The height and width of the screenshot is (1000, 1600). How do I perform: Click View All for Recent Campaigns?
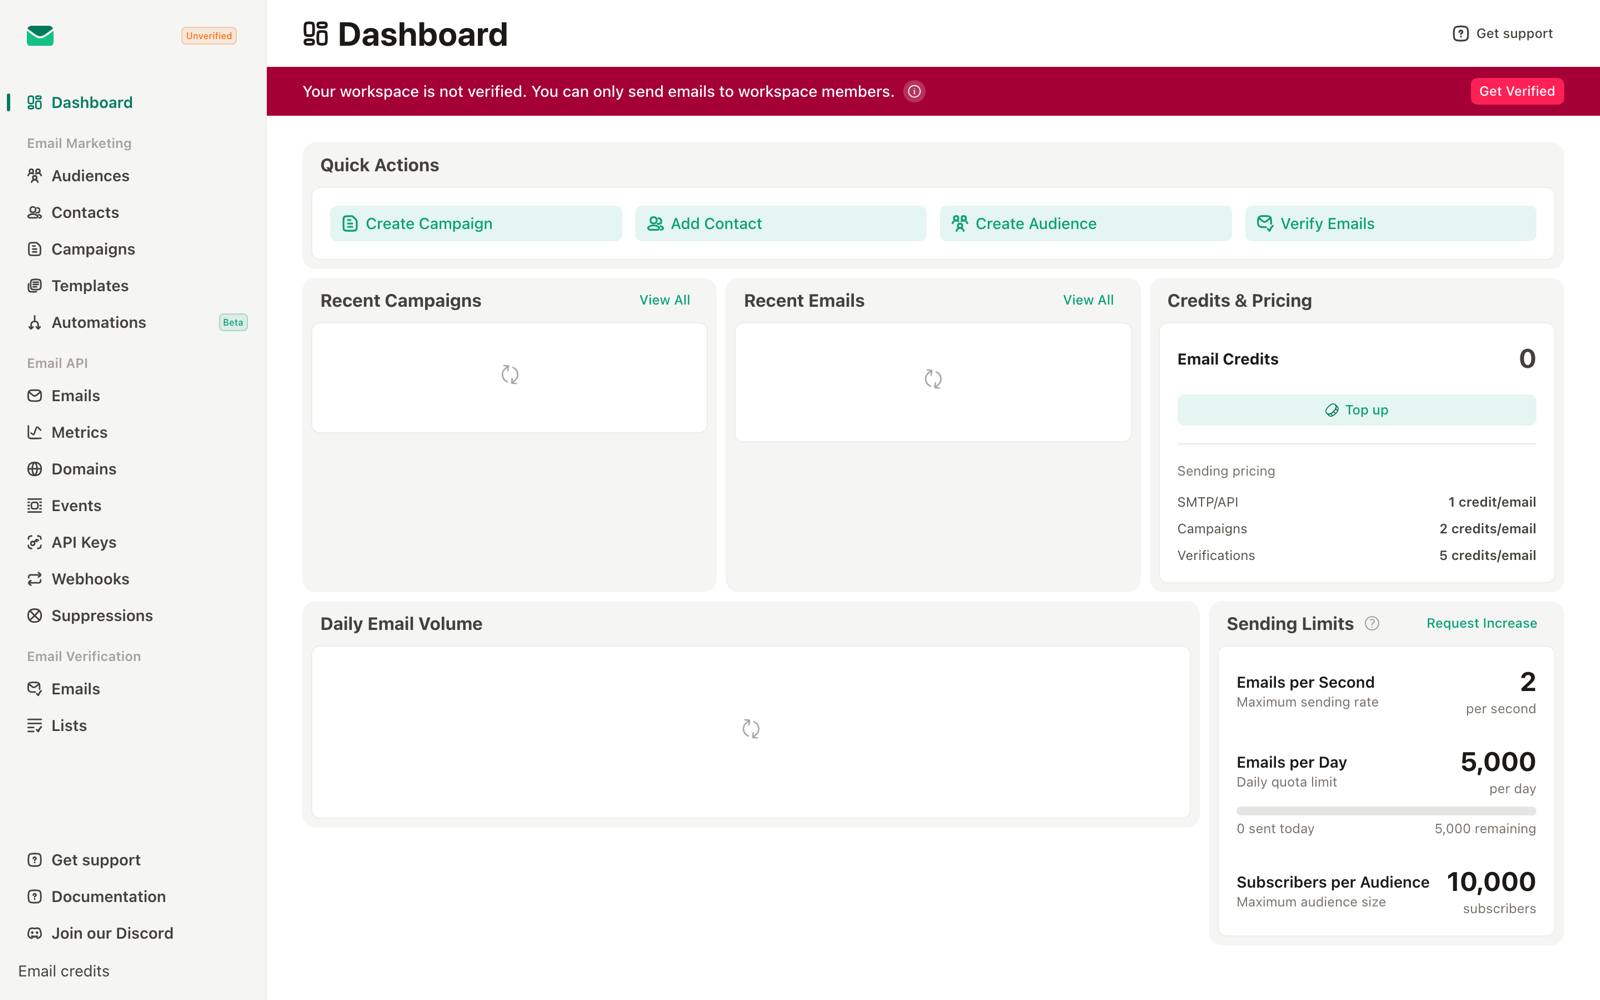[x=664, y=300]
